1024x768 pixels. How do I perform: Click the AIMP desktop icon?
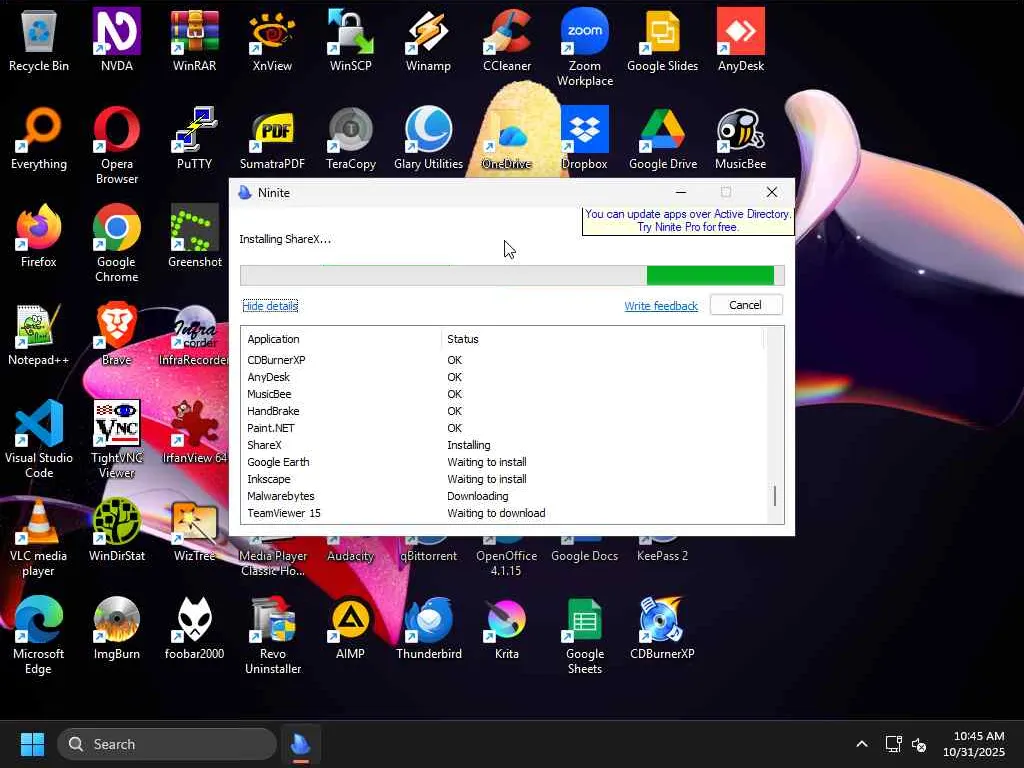(x=351, y=628)
